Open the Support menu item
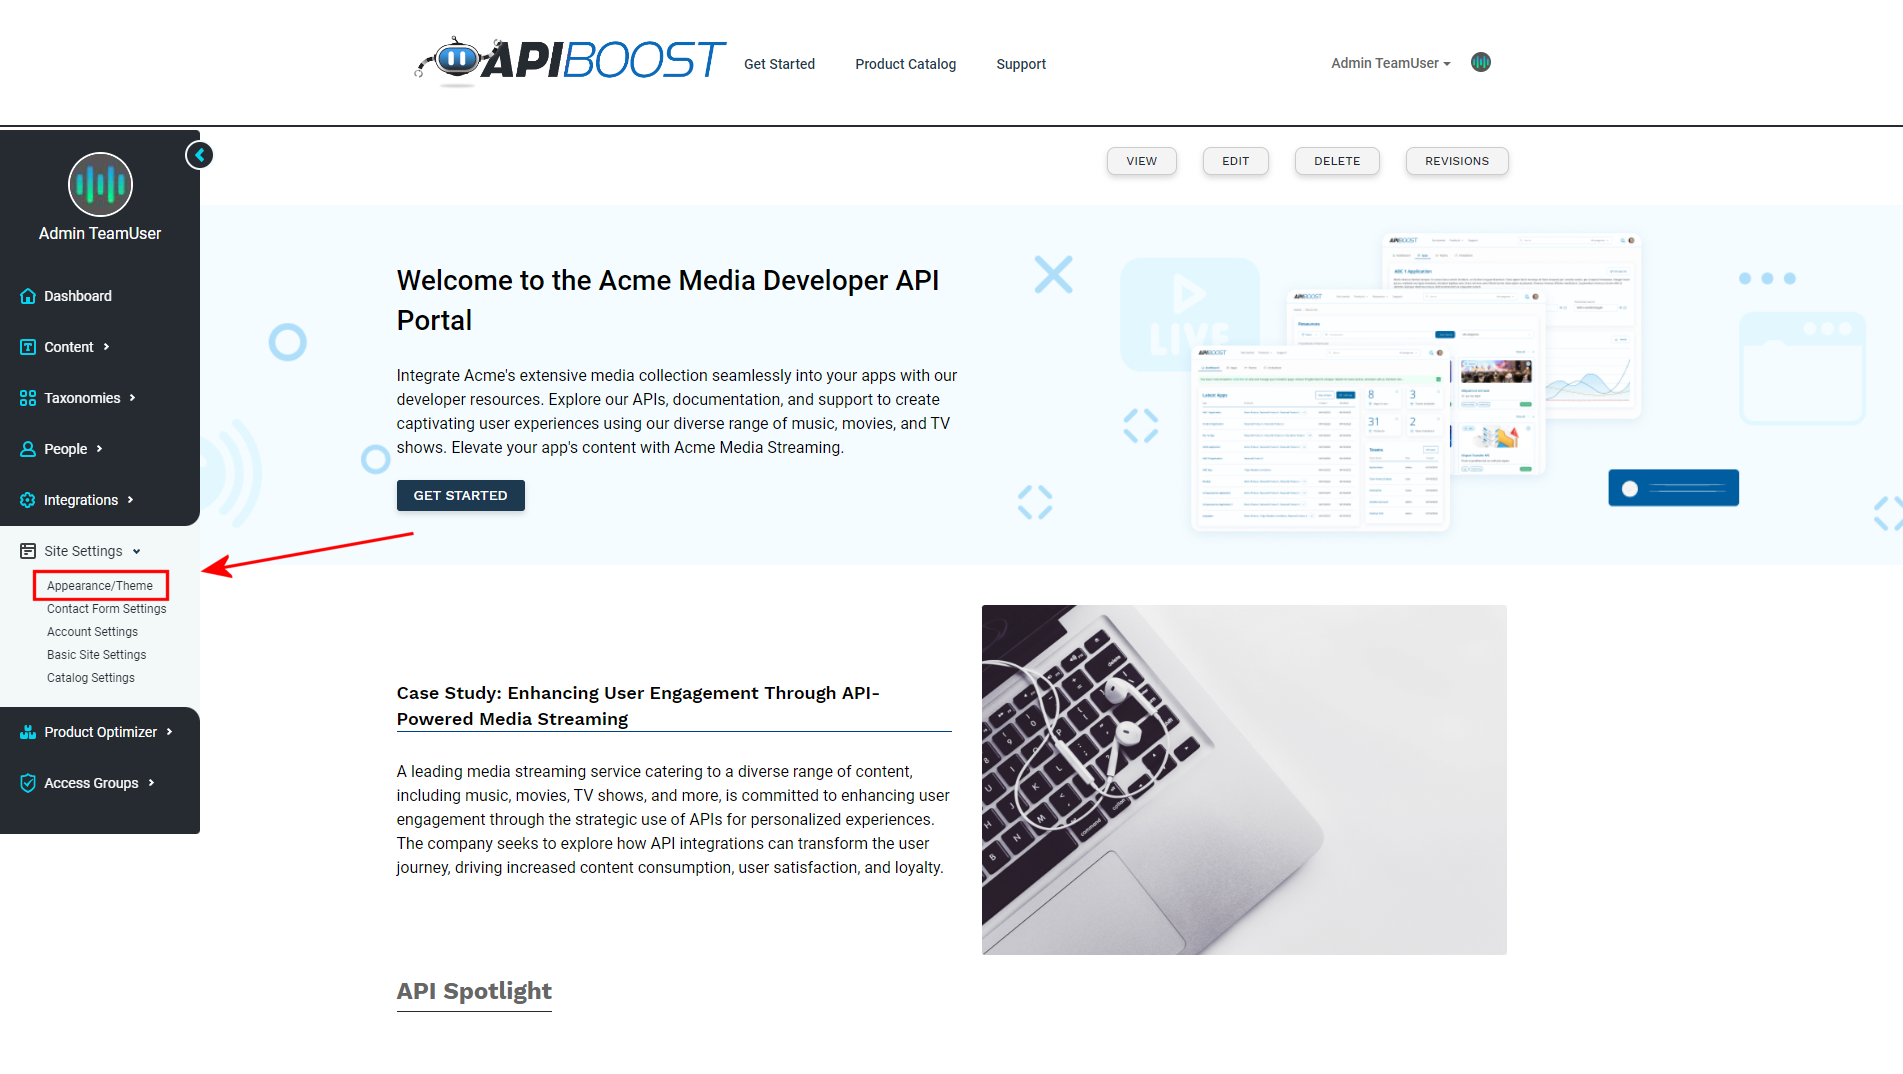Viewport: 1903px width, 1074px height. [1021, 64]
